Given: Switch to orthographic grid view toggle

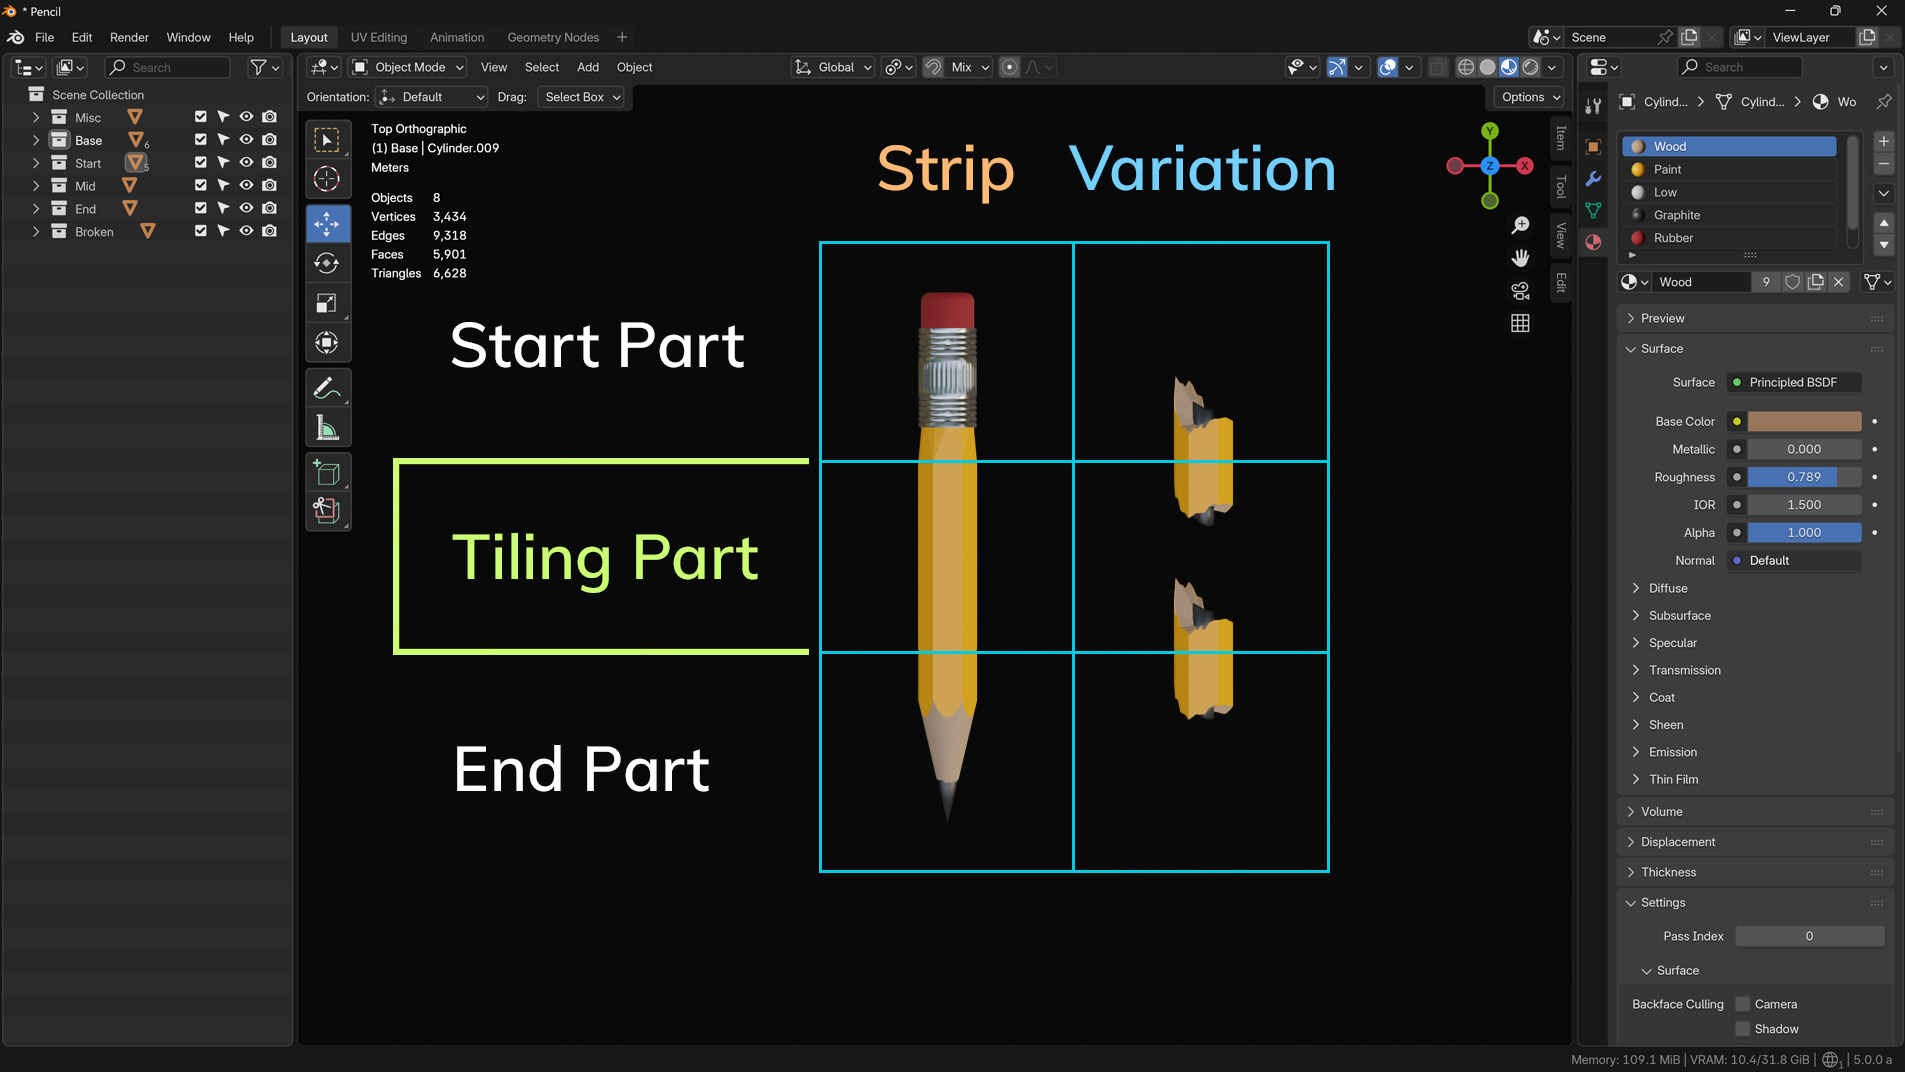Looking at the screenshot, I should (1520, 323).
